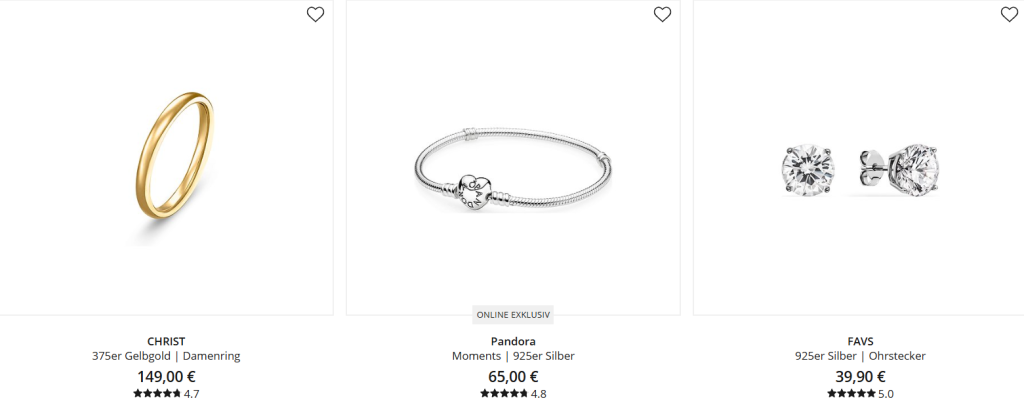
Task: Click the 5.0 star rating
Action: click(860, 393)
